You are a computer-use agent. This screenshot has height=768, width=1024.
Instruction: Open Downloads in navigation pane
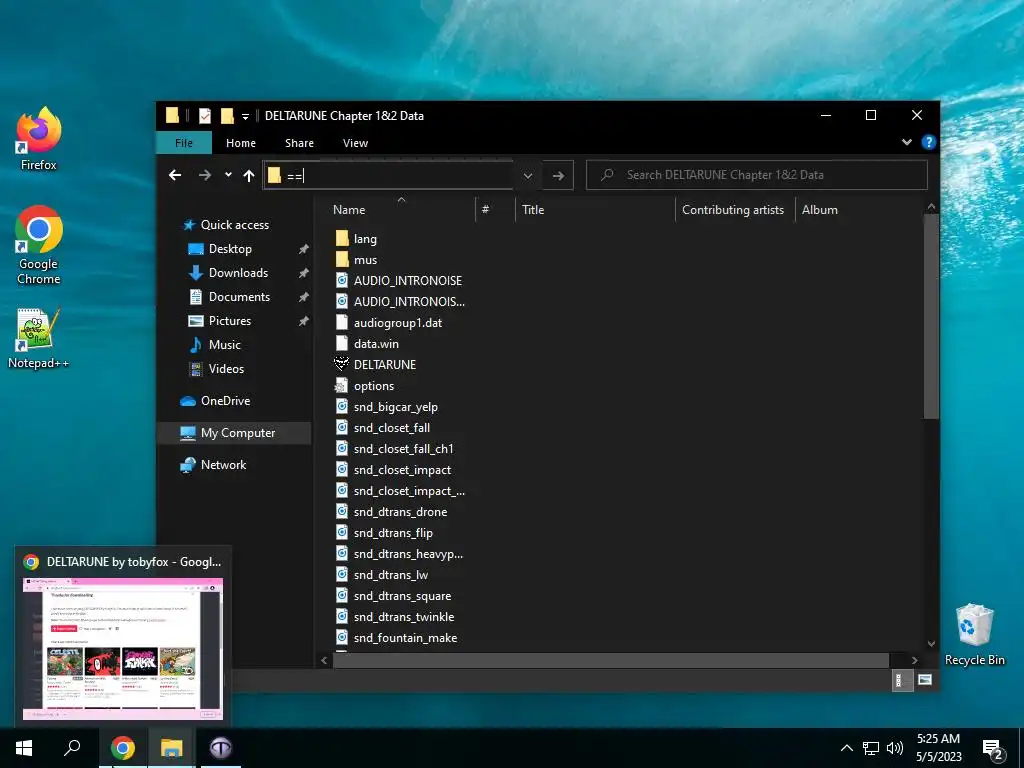[229, 273]
